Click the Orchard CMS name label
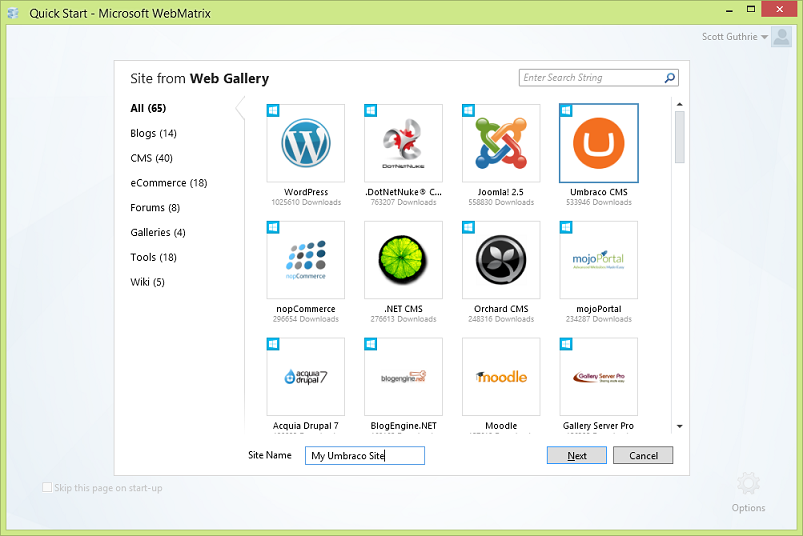The image size is (803, 536). tap(501, 309)
